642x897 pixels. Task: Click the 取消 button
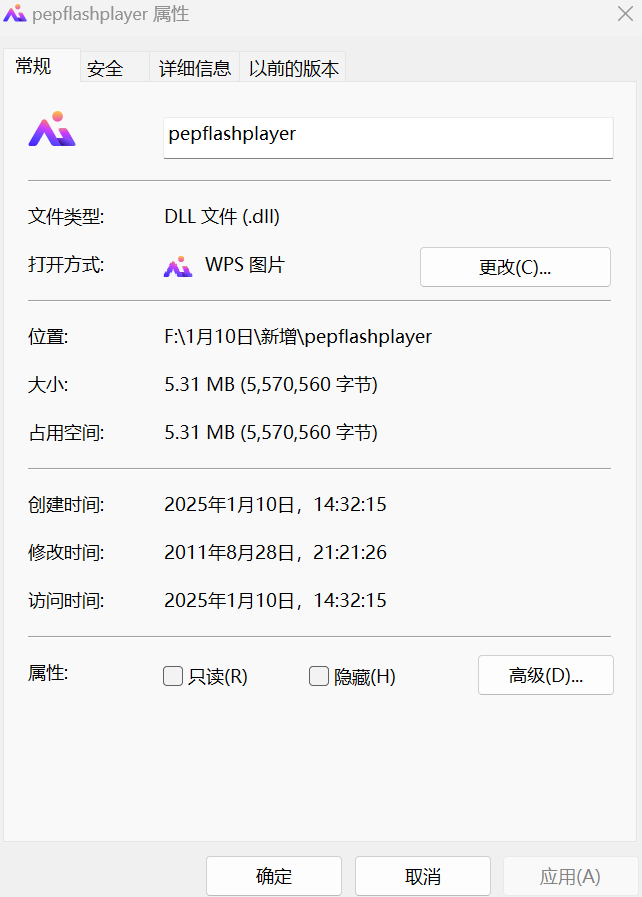pos(423,876)
